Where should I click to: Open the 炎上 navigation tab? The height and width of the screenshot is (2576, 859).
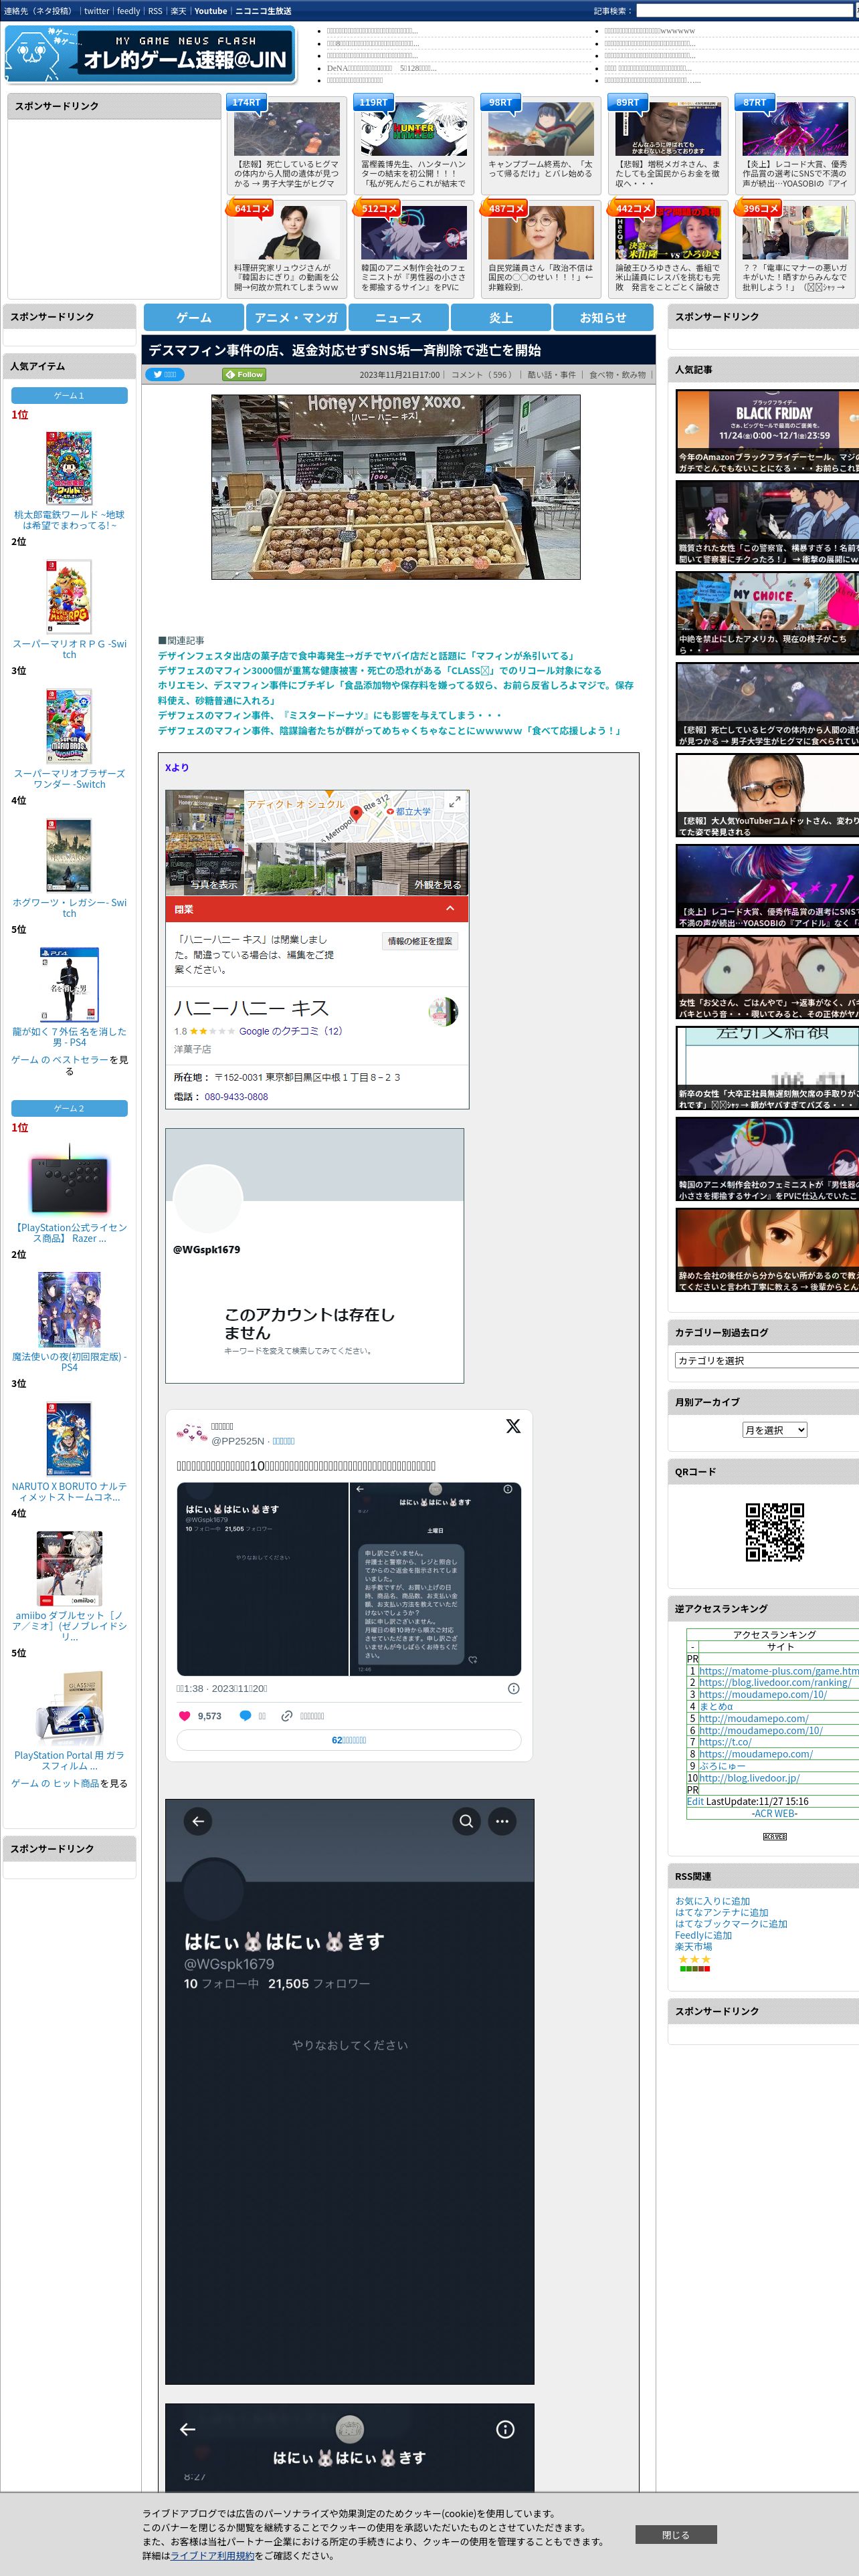pos(501,317)
